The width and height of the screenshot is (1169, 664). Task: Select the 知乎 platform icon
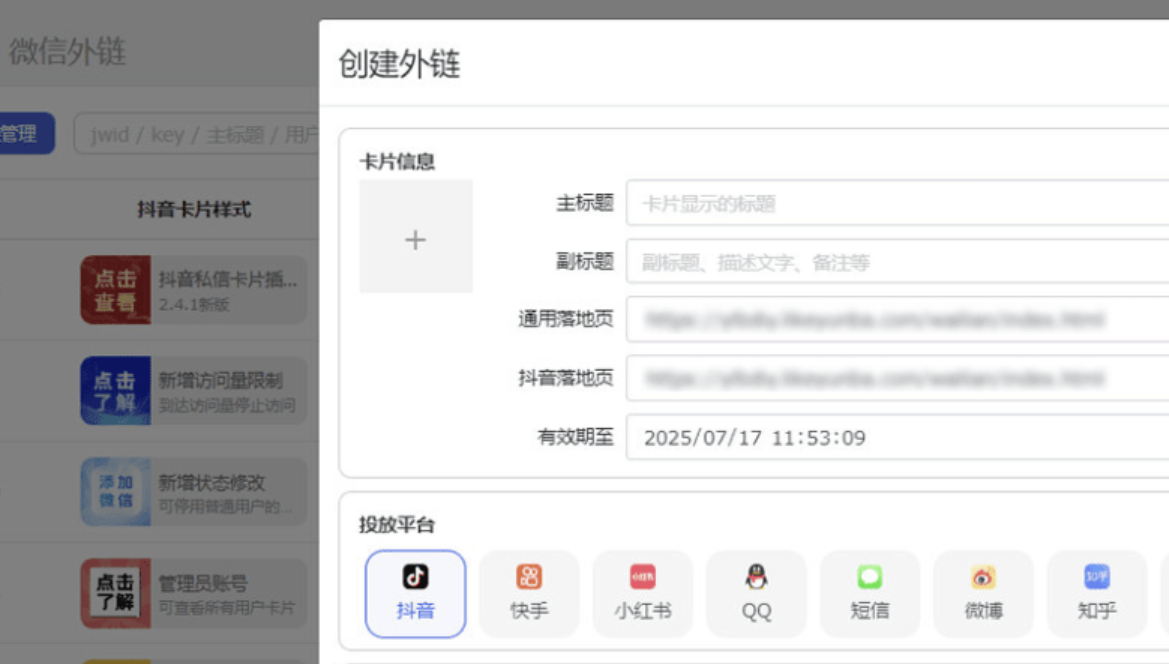[x=1097, y=594]
